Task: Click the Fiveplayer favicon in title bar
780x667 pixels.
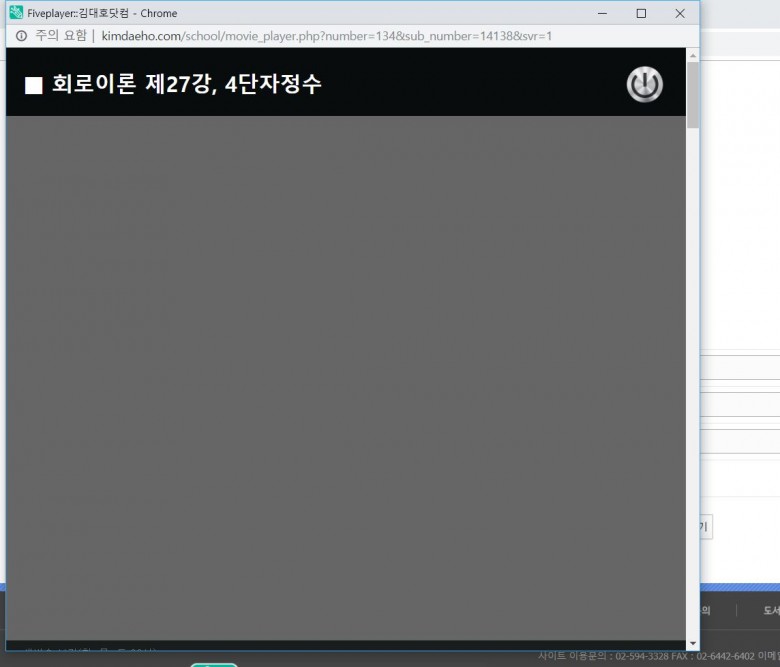Action: (16, 13)
